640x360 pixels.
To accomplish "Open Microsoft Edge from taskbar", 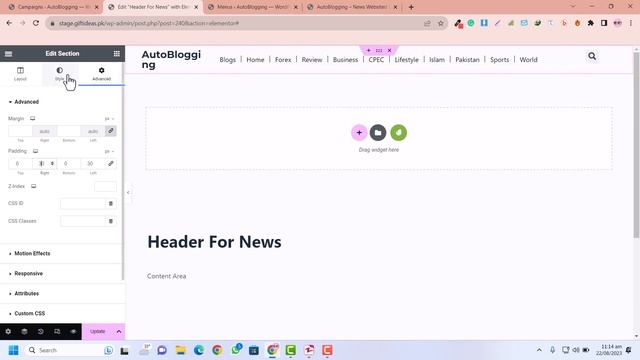I will 199,350.
